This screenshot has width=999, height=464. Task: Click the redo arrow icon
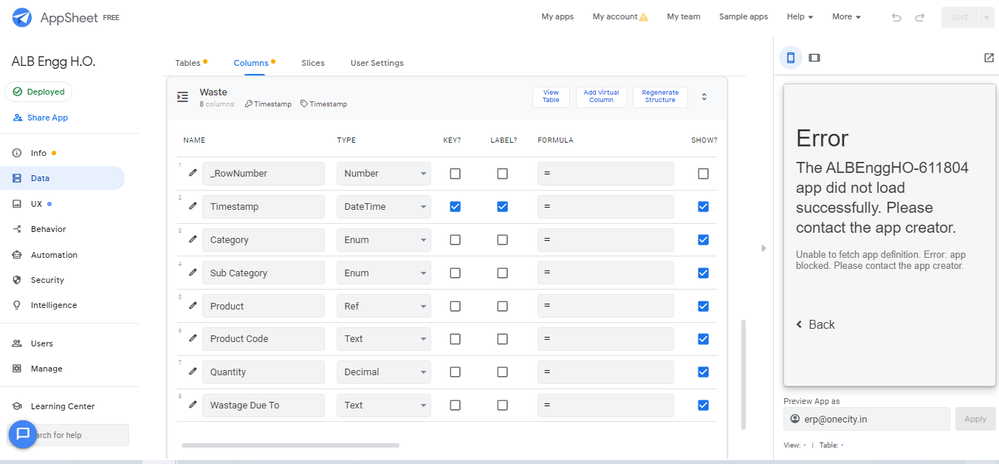pyautogui.click(x=919, y=17)
